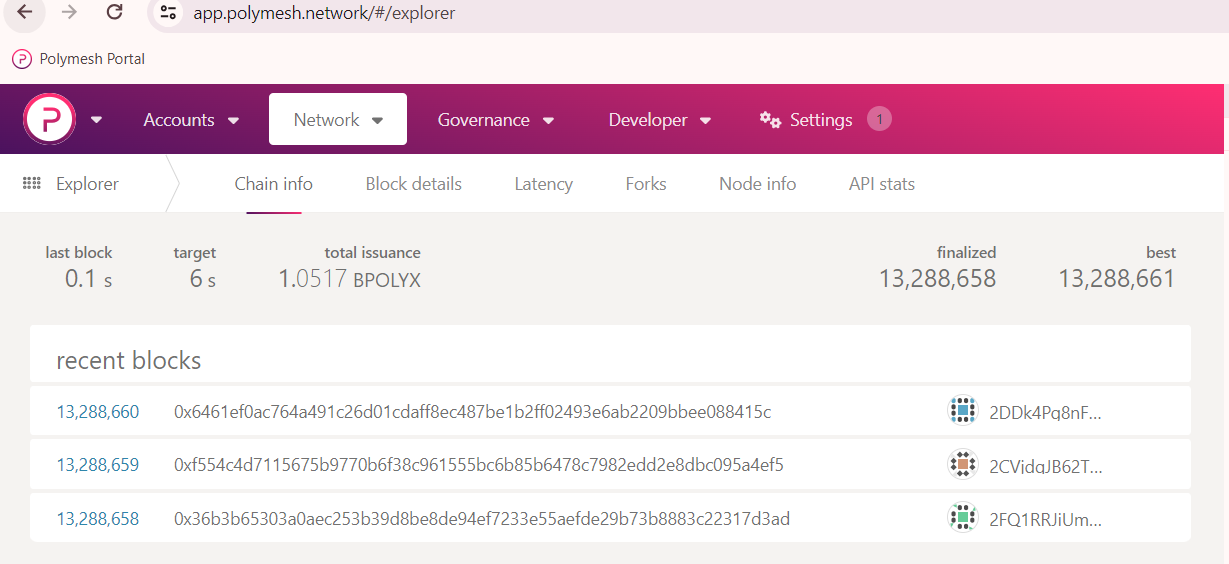Click identicon for validator 2FQ1RRJiUm
This screenshot has width=1229, height=564.
[962, 517]
